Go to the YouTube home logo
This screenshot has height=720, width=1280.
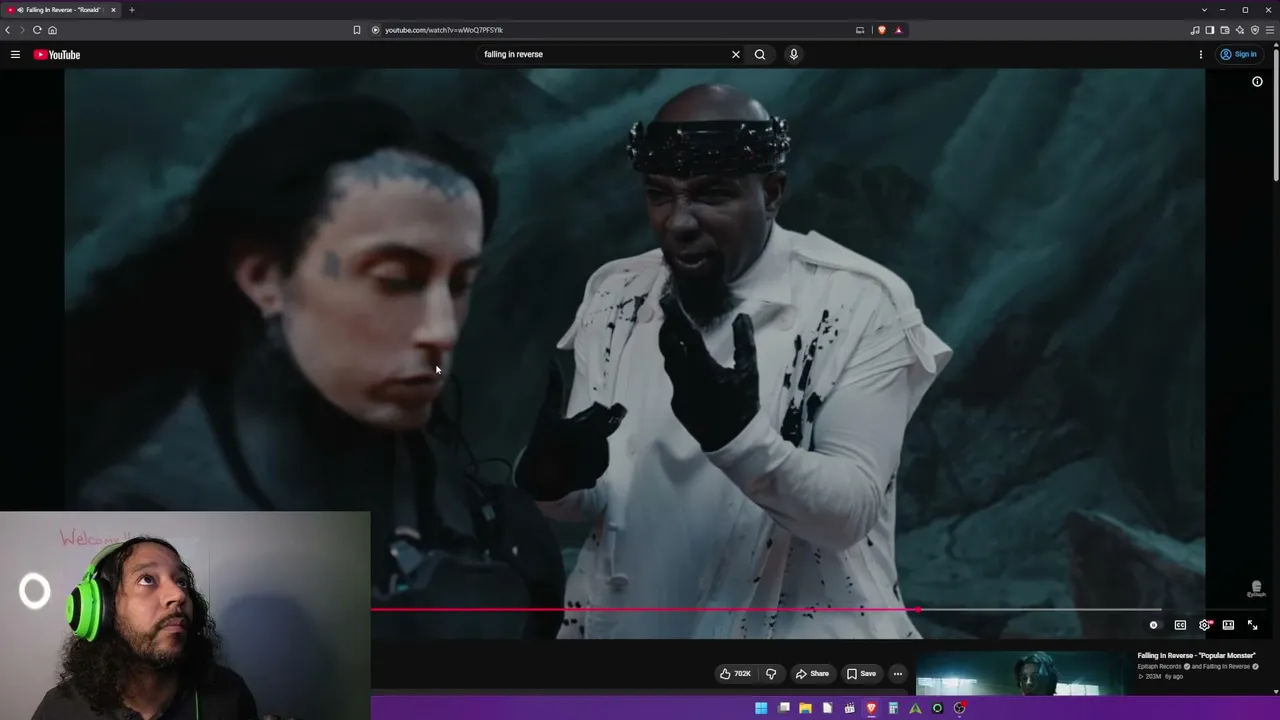coord(57,54)
